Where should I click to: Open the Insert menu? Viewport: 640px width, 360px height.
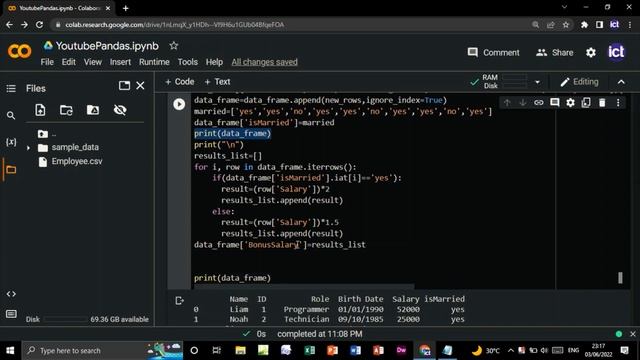click(120, 62)
